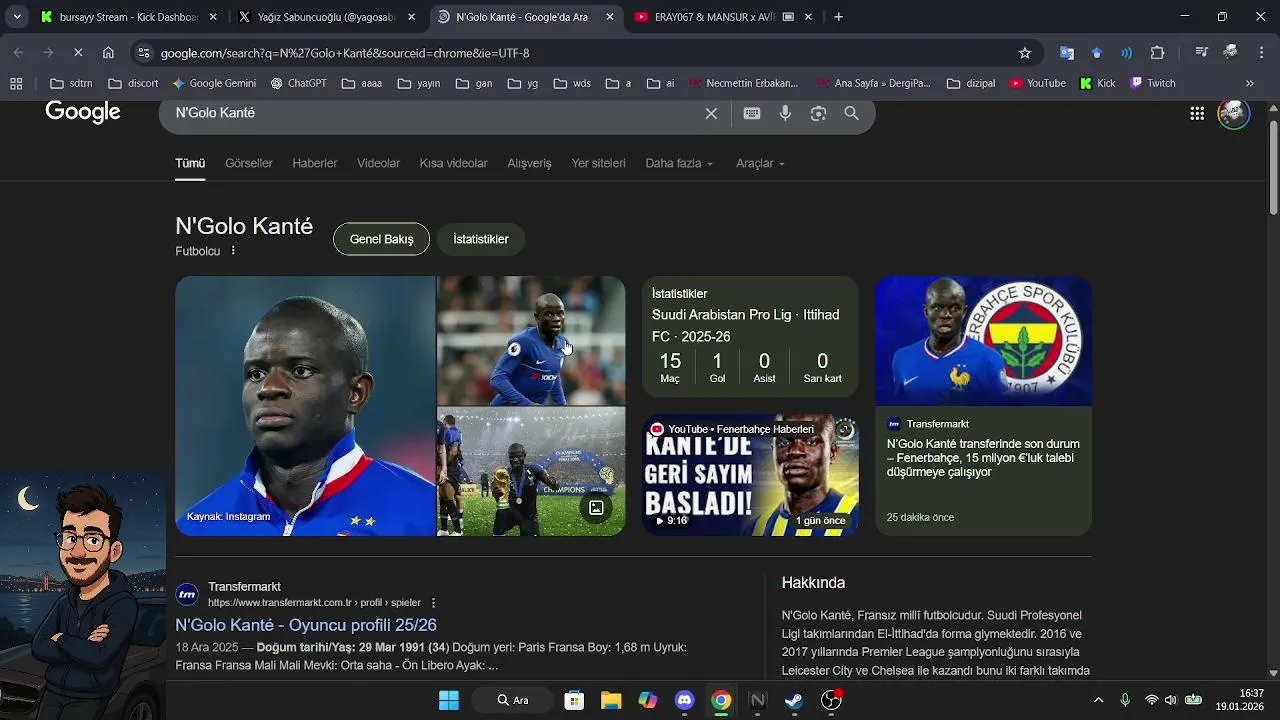Open the three-dot menu beside Futbolcu
This screenshot has width=1280, height=720.
[233, 251]
